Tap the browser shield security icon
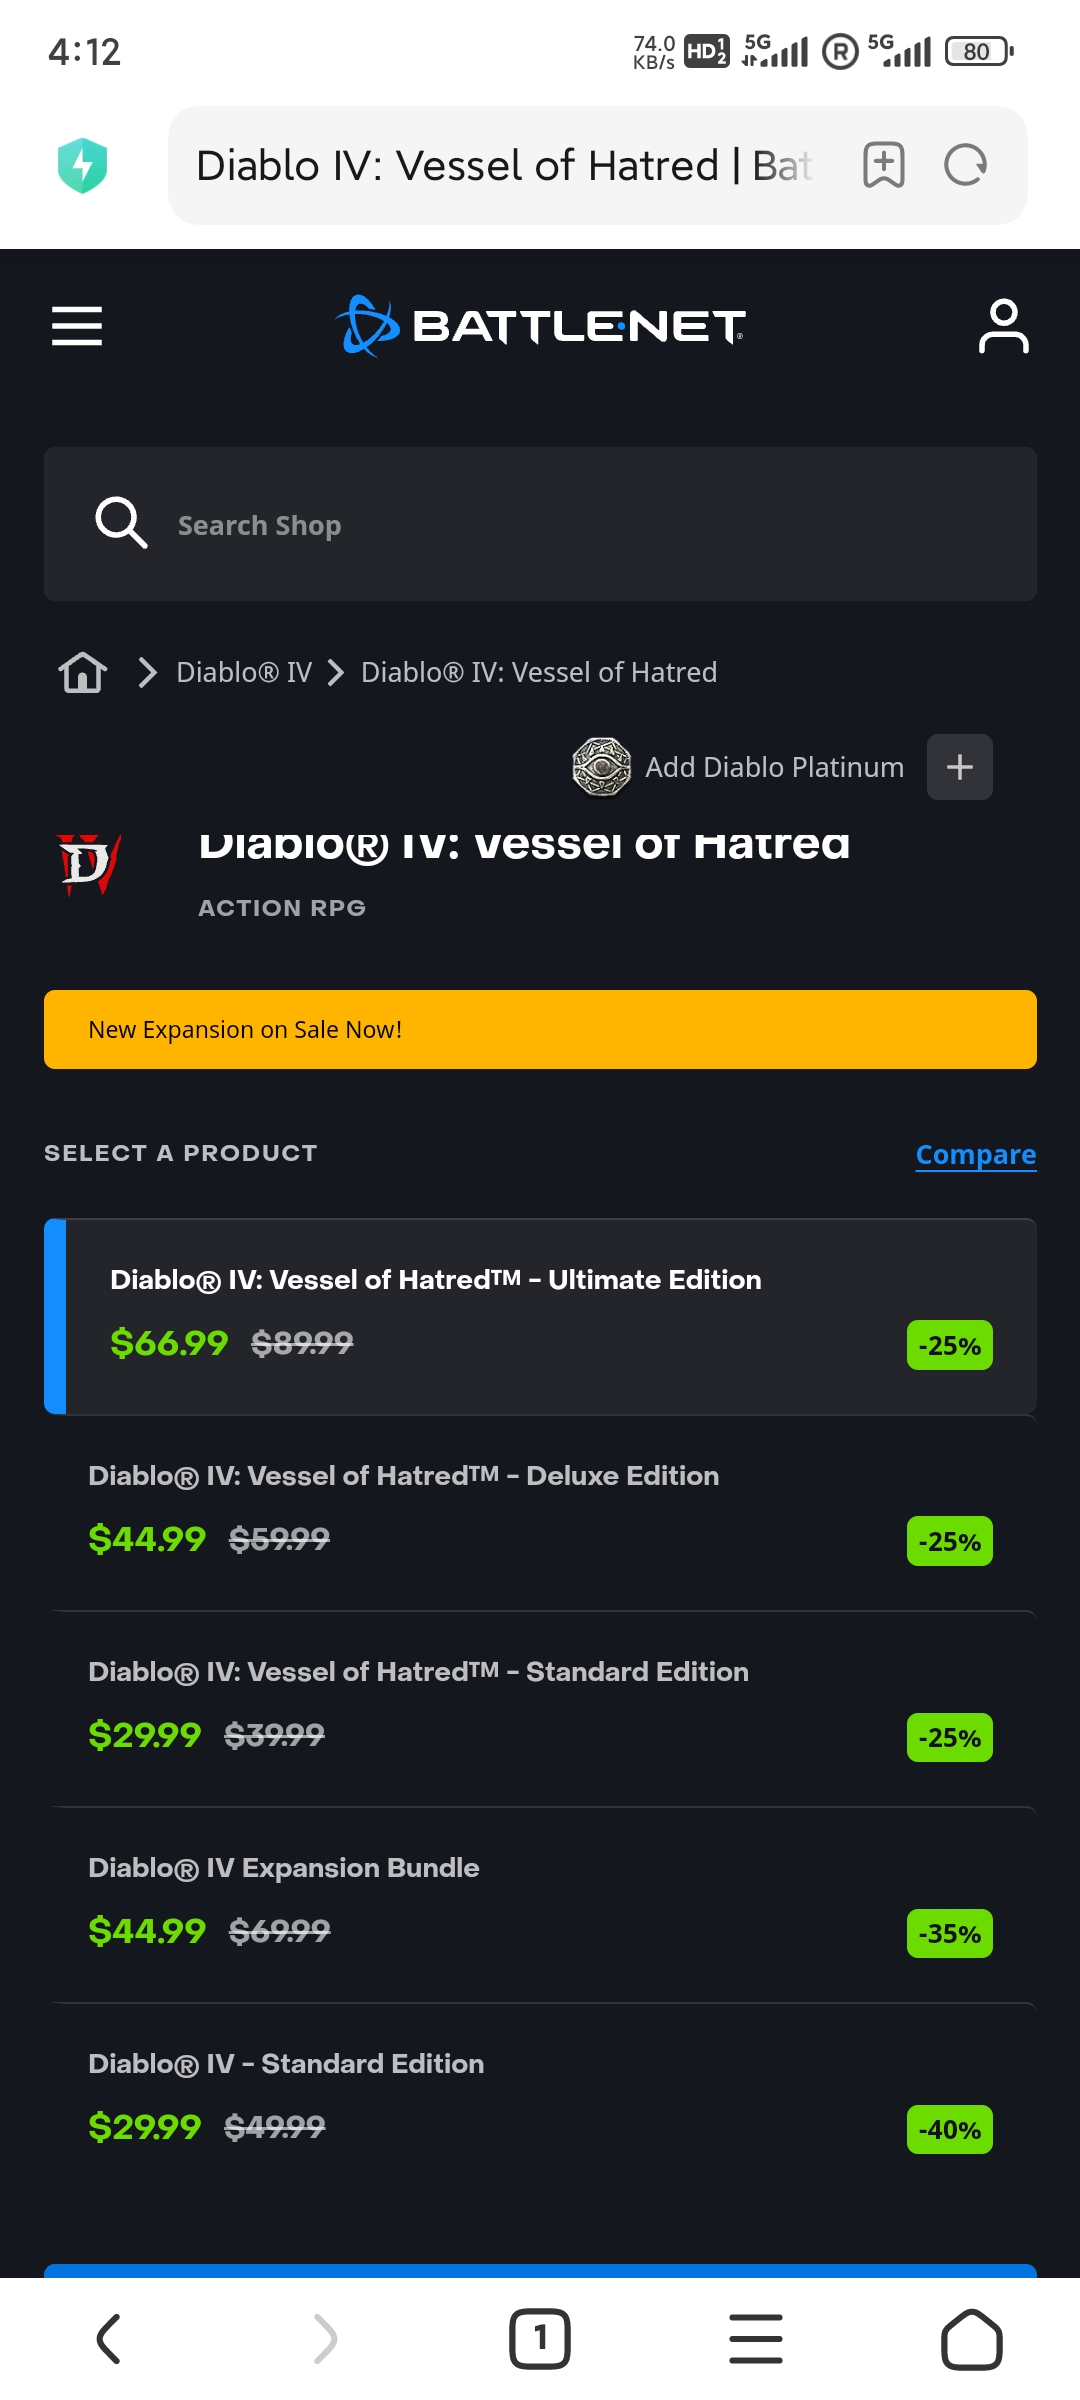Image resolution: width=1080 pixels, height=2400 pixels. (x=83, y=165)
